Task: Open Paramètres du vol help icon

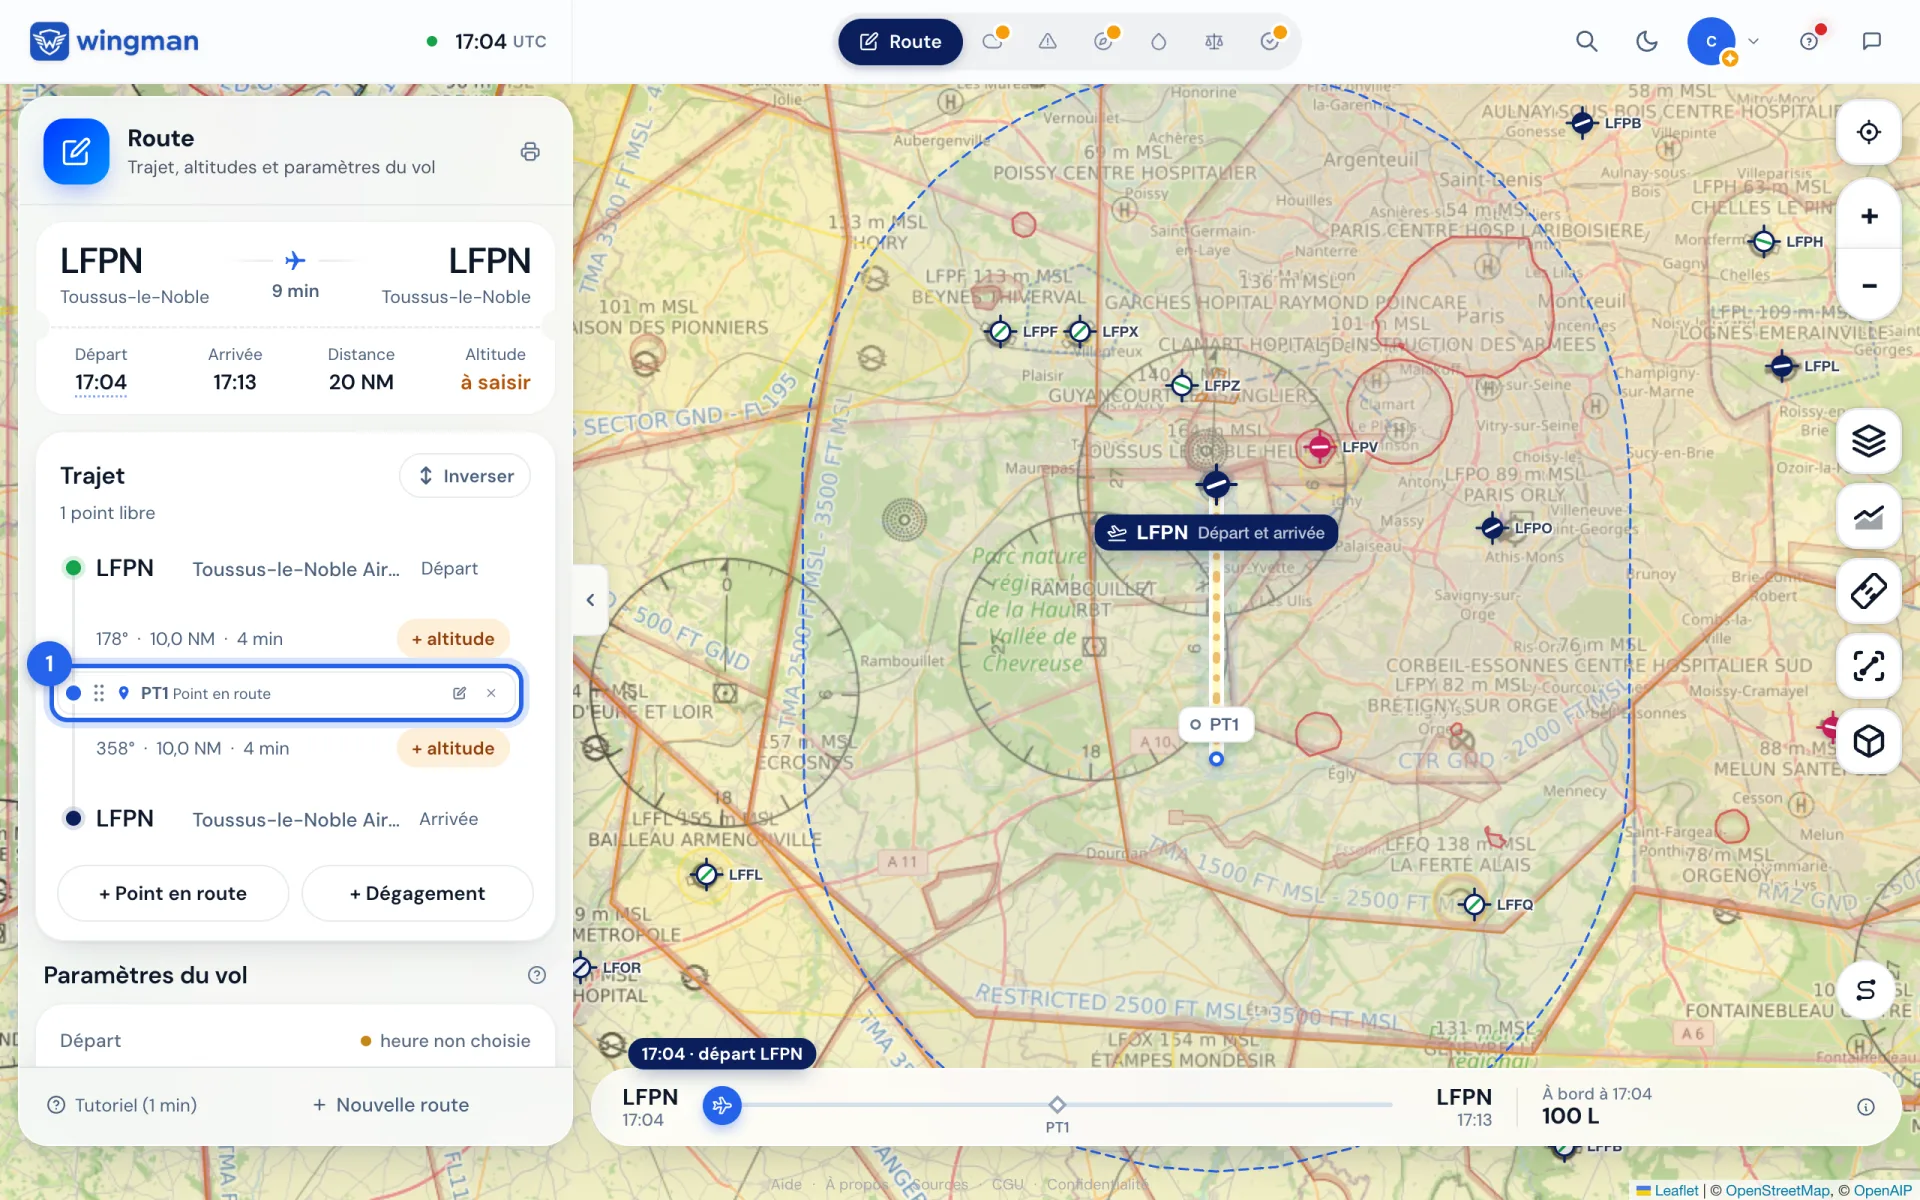Action: (537, 975)
